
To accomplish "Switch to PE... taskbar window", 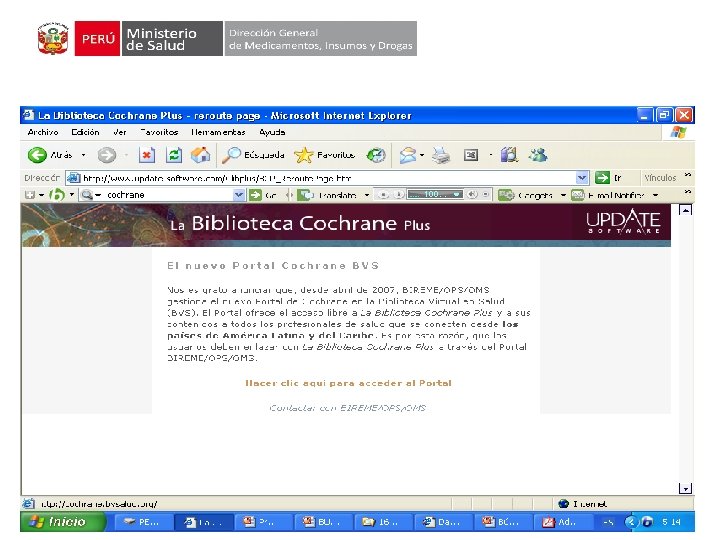I will 143,522.
